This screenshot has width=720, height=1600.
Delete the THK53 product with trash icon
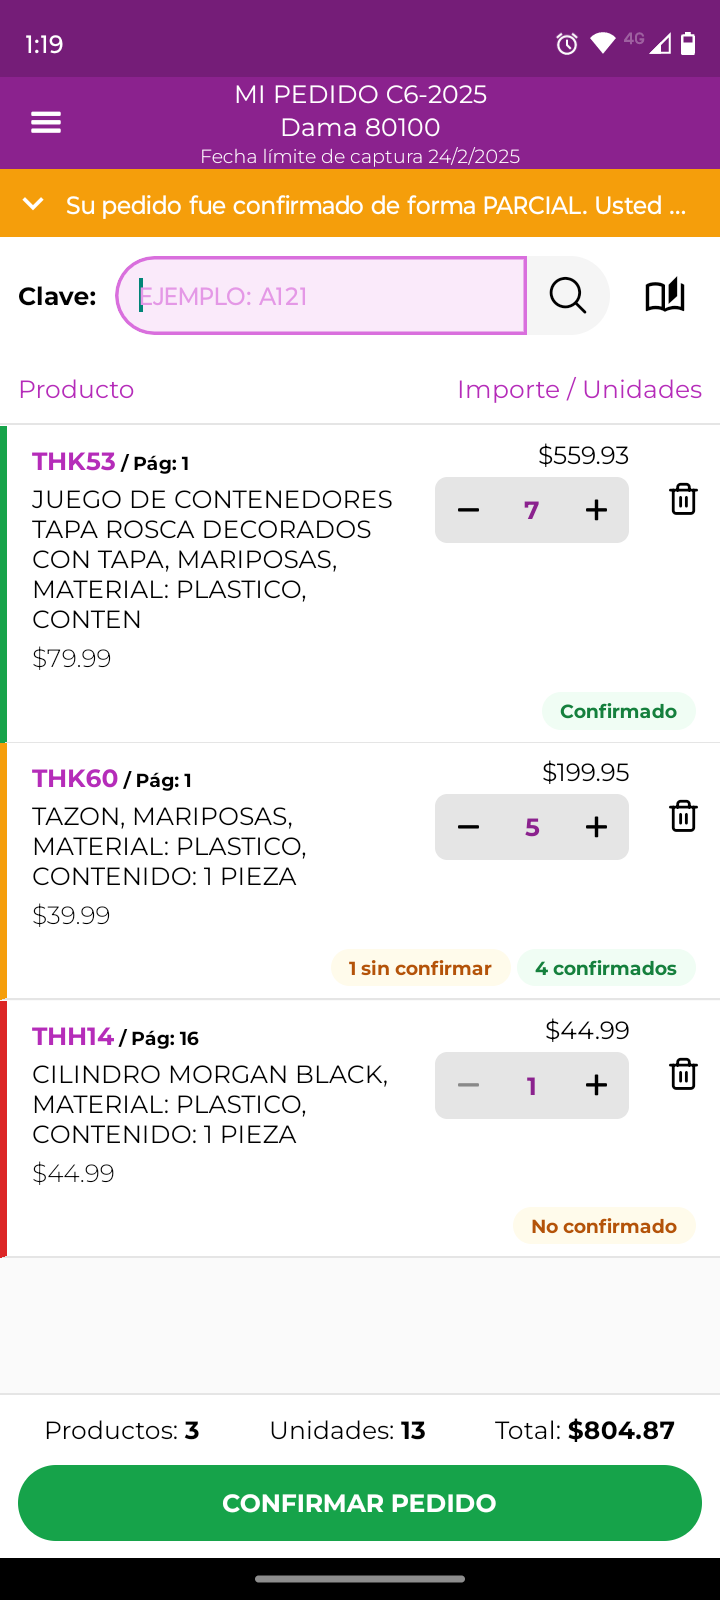point(683,499)
